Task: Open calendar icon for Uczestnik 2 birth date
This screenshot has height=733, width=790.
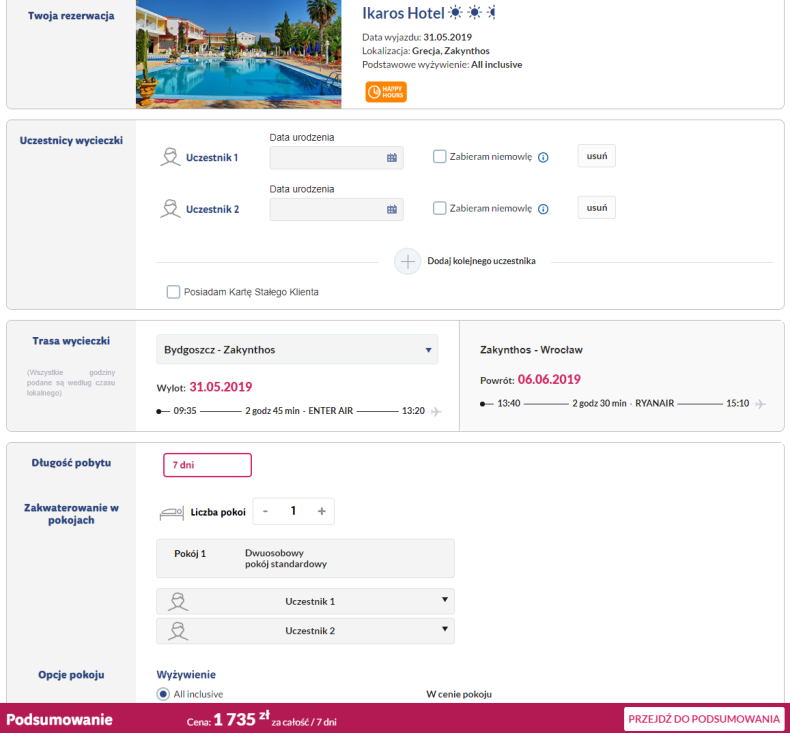Action: point(391,209)
